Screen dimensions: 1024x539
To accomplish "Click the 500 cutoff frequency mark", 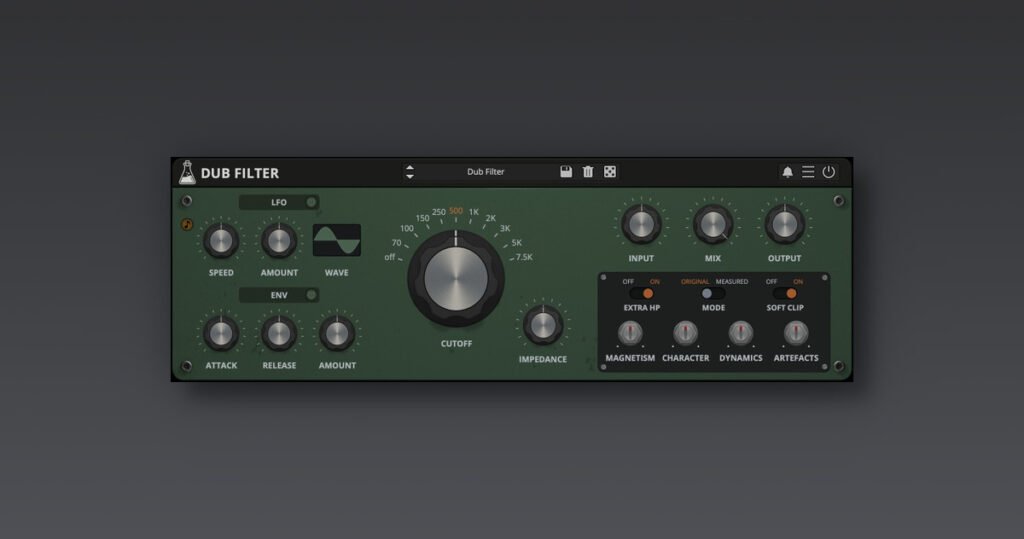I will [x=456, y=211].
